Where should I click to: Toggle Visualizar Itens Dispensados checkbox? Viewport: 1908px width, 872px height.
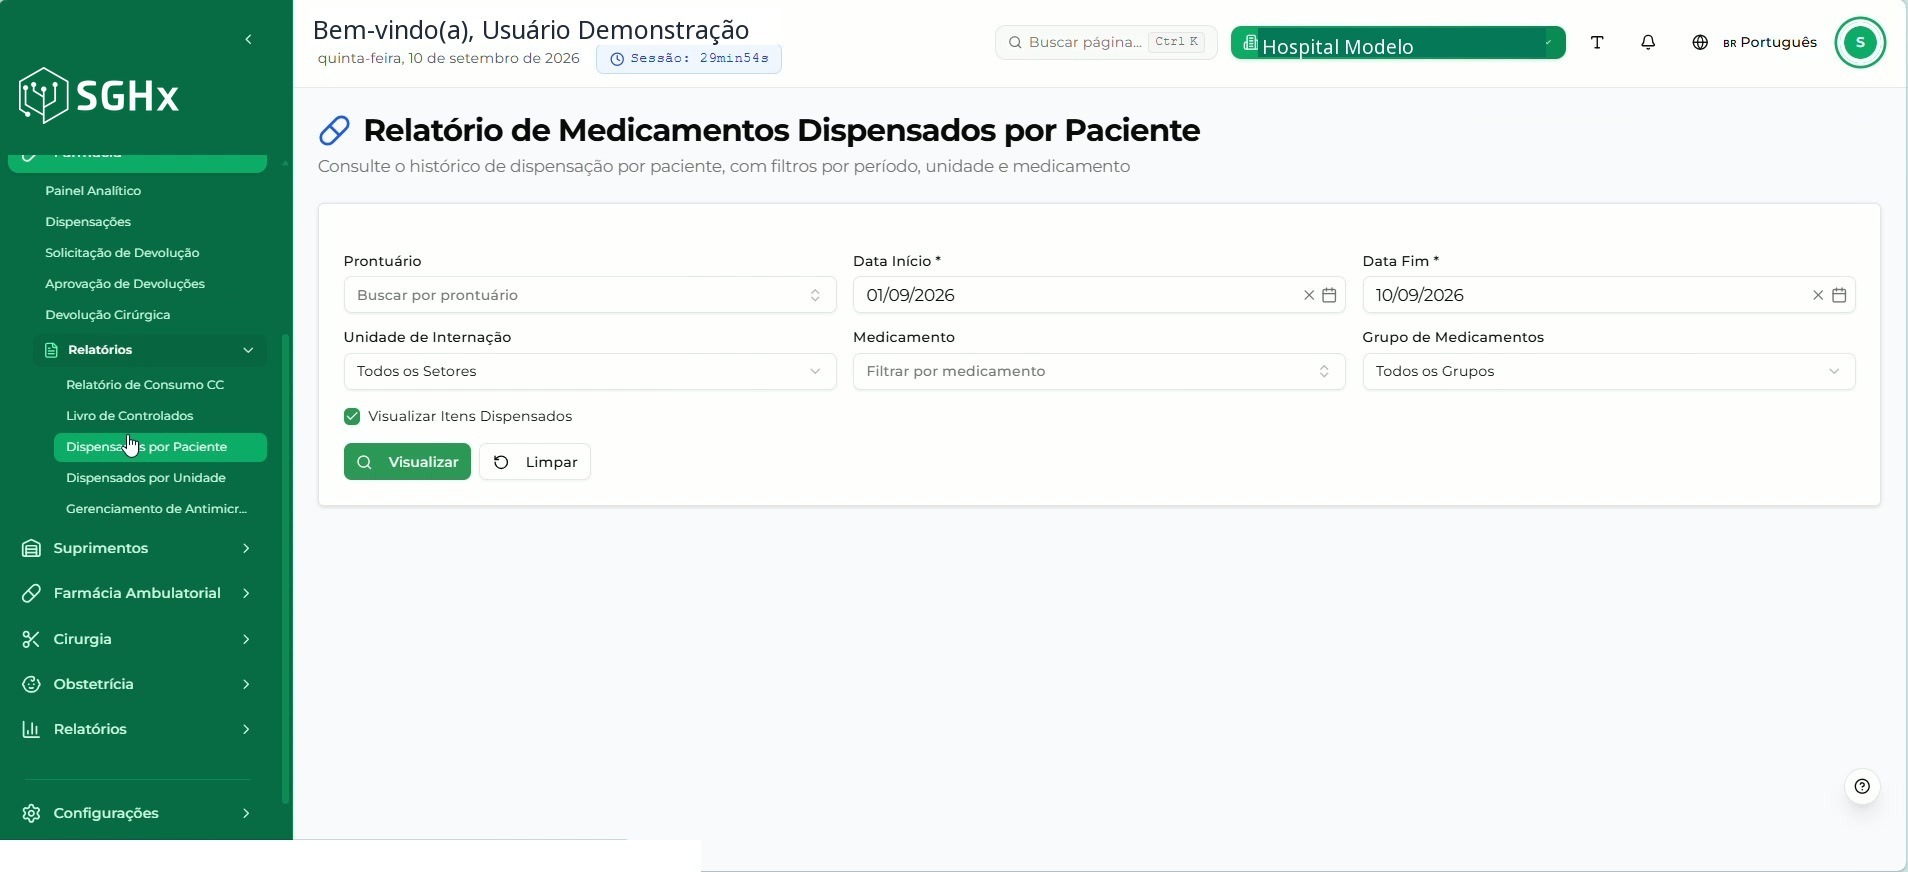coord(352,416)
